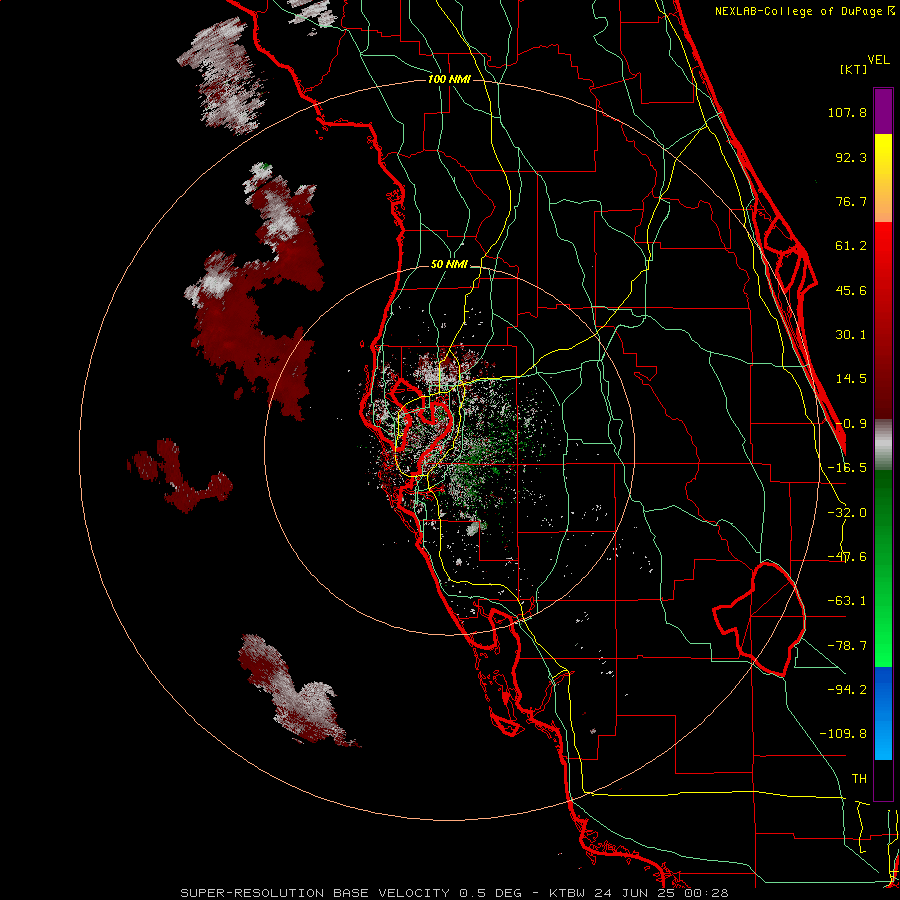Select the blue segment of the color bar
Viewport: 900px width, 900px height.
click(883, 713)
